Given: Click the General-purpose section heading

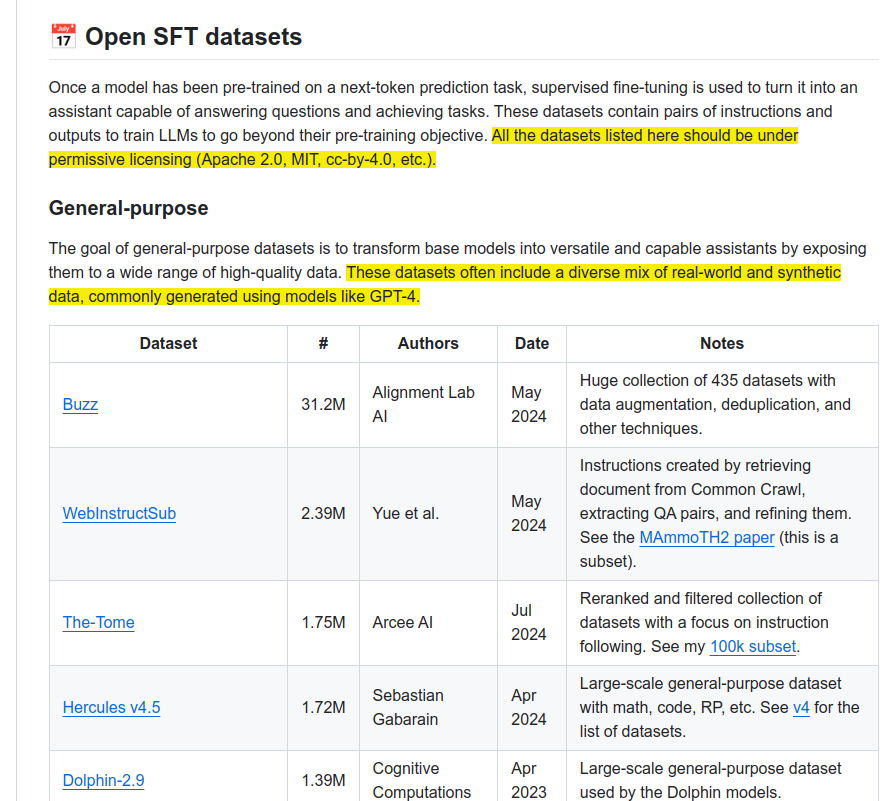Looking at the screenshot, I should point(128,208).
